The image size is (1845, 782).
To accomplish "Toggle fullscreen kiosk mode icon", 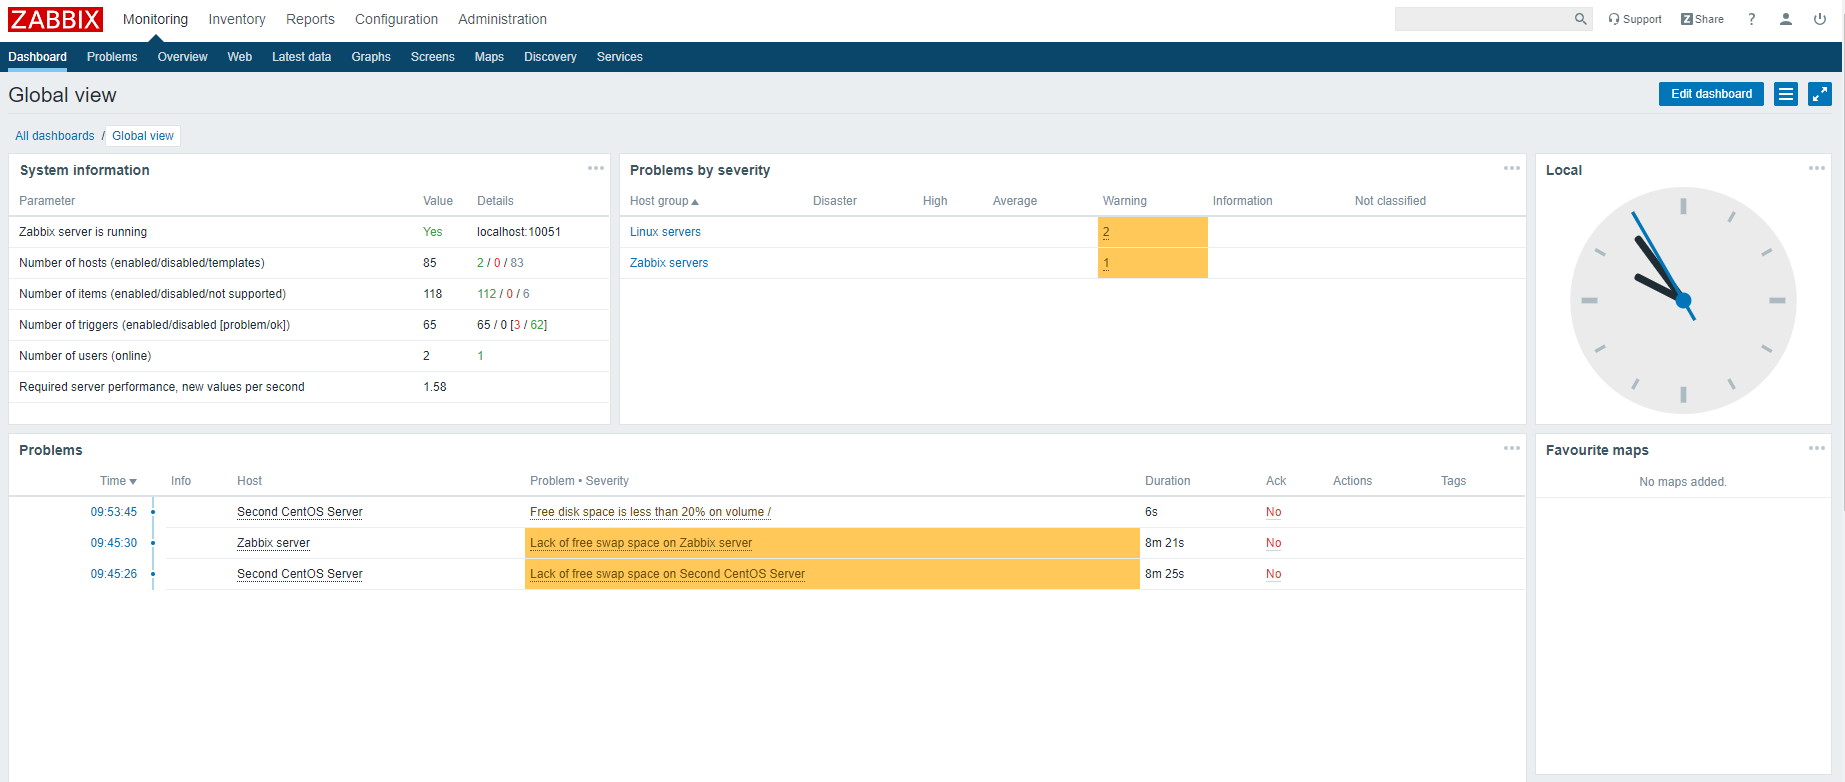I will click(1820, 94).
